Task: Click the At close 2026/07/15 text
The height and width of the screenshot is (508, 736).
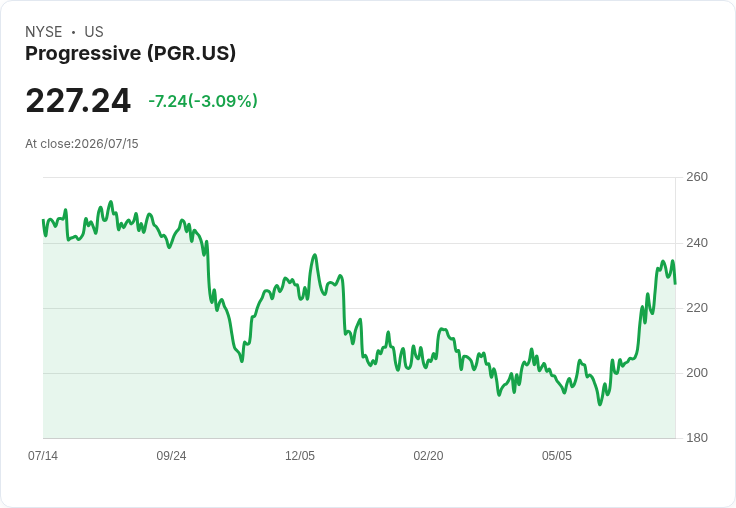Action: click(82, 144)
